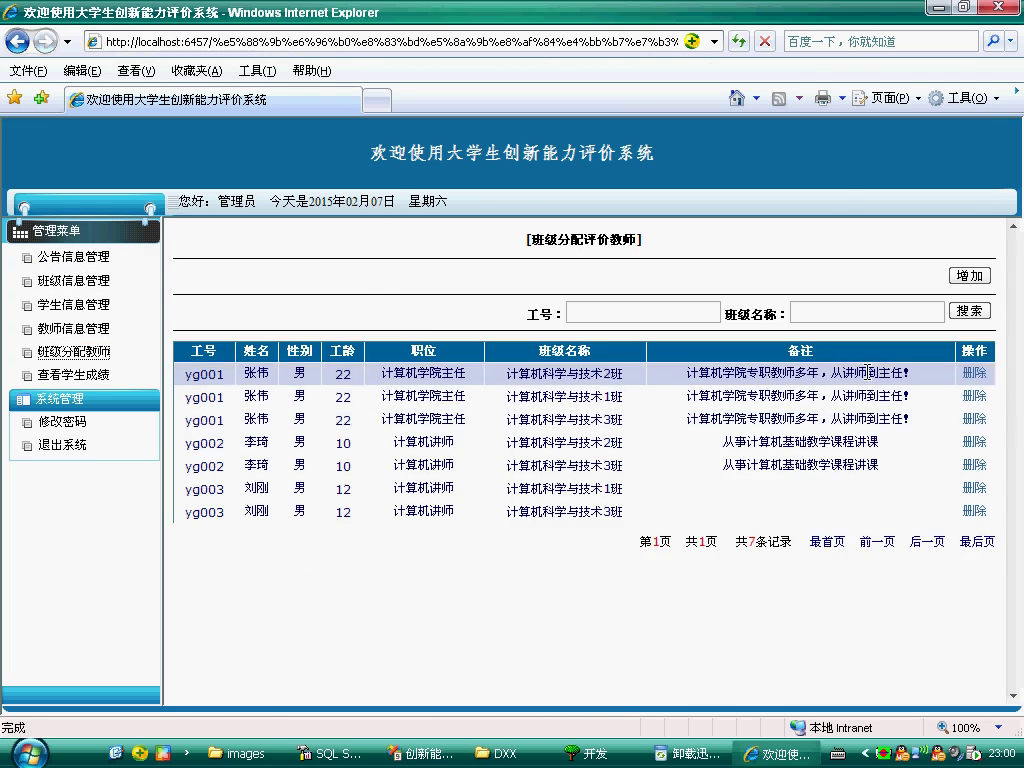Expand the Print dropdown arrow

click(x=842, y=99)
